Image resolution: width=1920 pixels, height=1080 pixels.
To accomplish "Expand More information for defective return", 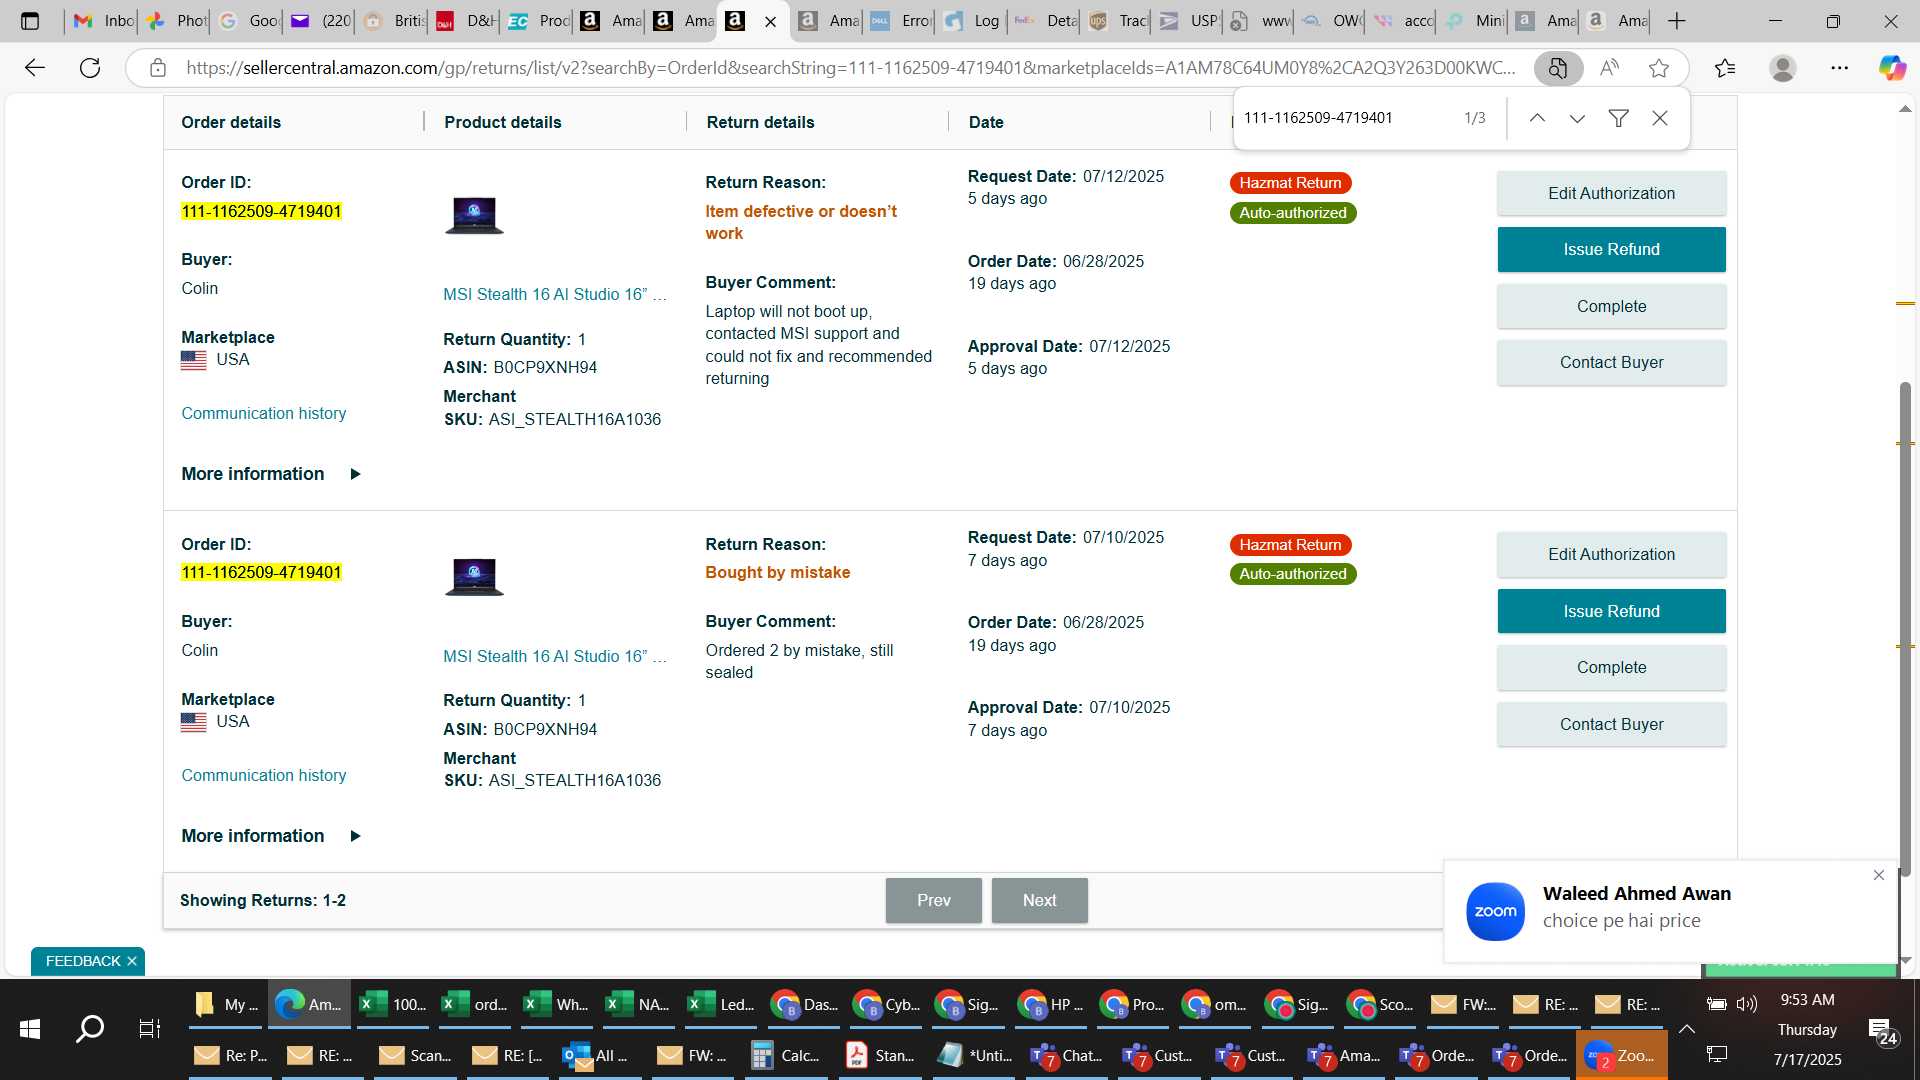I will click(271, 474).
